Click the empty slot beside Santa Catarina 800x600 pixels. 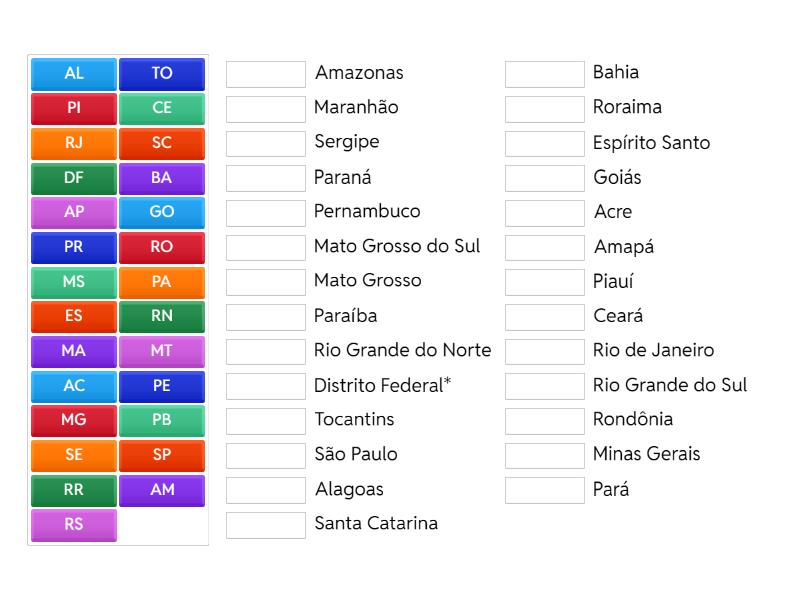(265, 523)
